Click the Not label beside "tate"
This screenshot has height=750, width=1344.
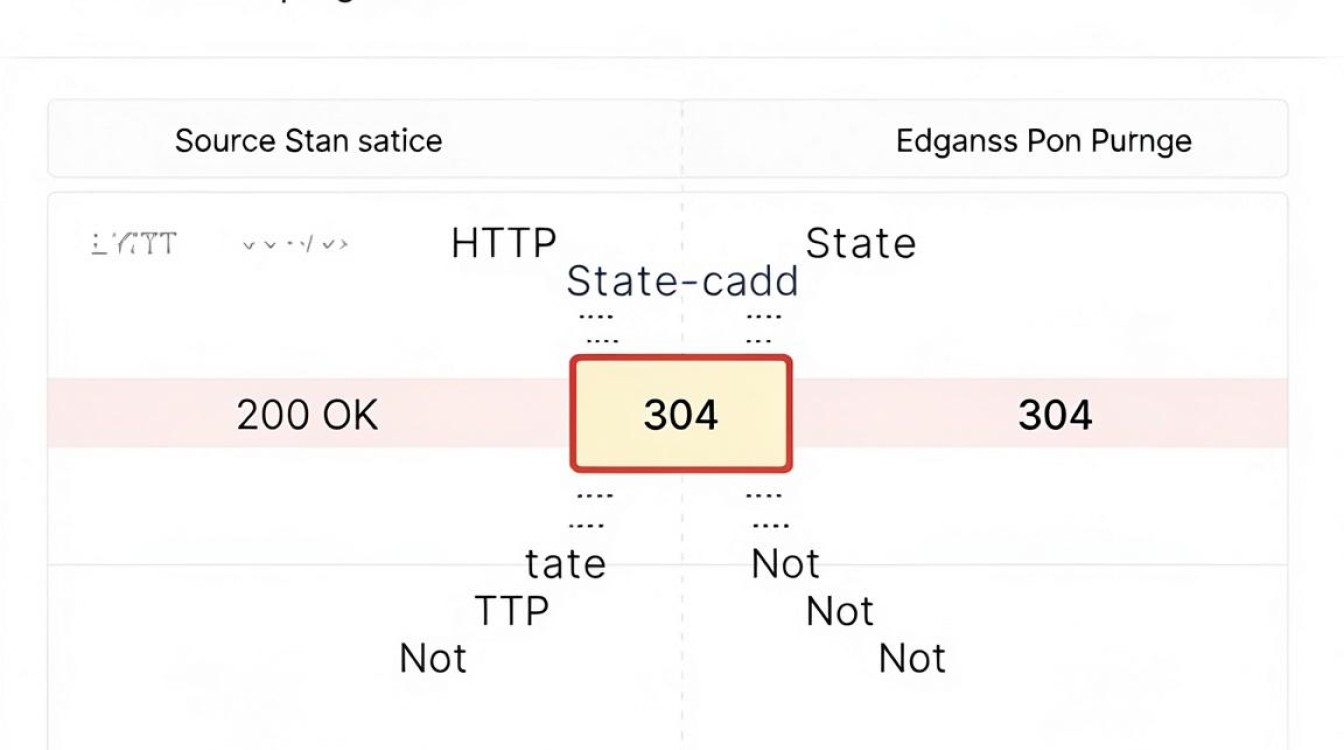tap(786, 564)
